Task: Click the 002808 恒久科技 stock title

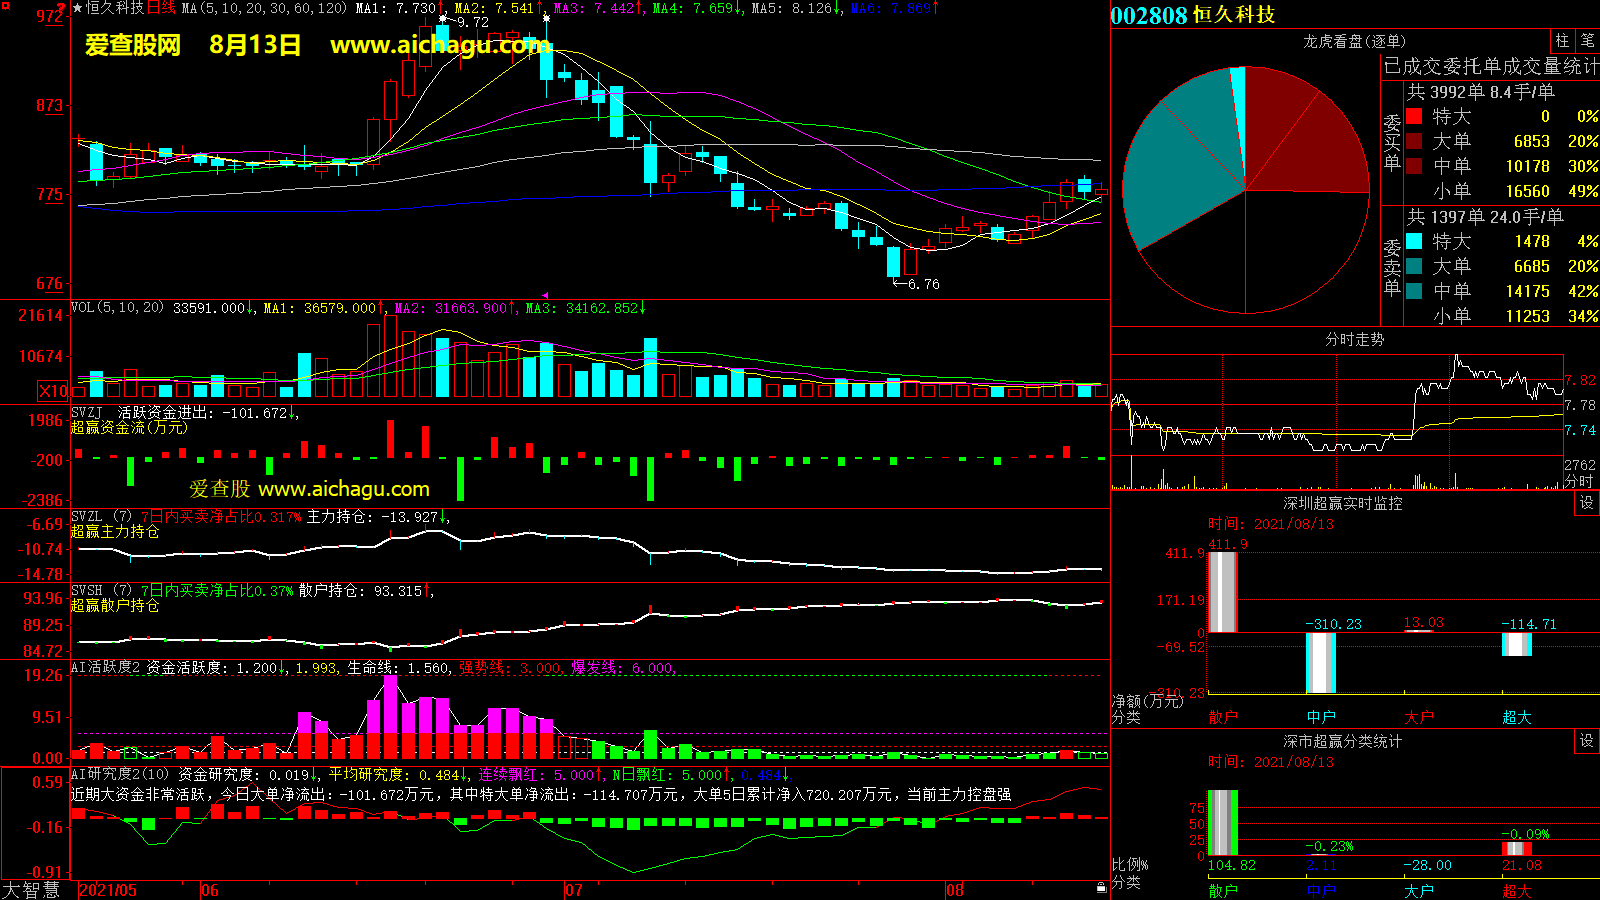Action: coord(1192,15)
